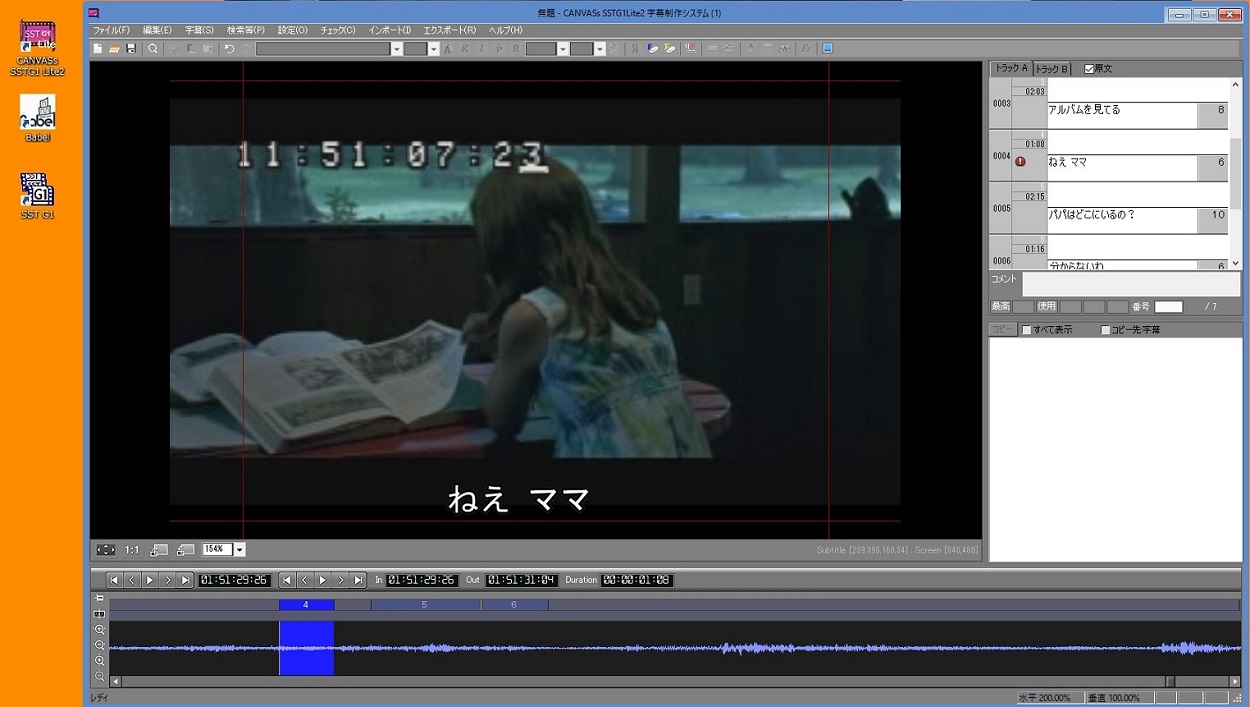Open the CANVASs SSTG1 Lite2 desktop shortcut
This screenshot has height=707, width=1250.
[38, 48]
